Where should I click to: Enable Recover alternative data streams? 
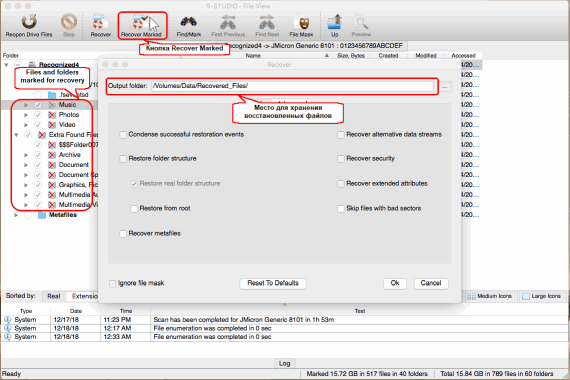[x=341, y=135]
